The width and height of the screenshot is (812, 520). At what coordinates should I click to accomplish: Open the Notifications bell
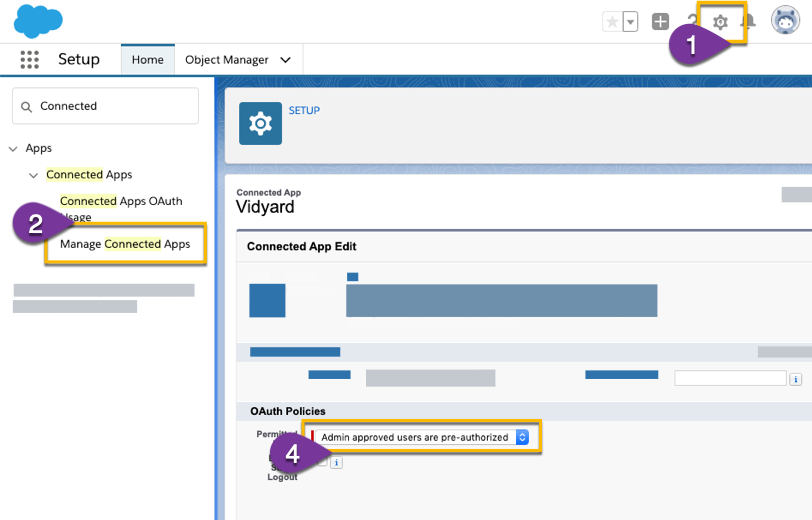(748, 21)
